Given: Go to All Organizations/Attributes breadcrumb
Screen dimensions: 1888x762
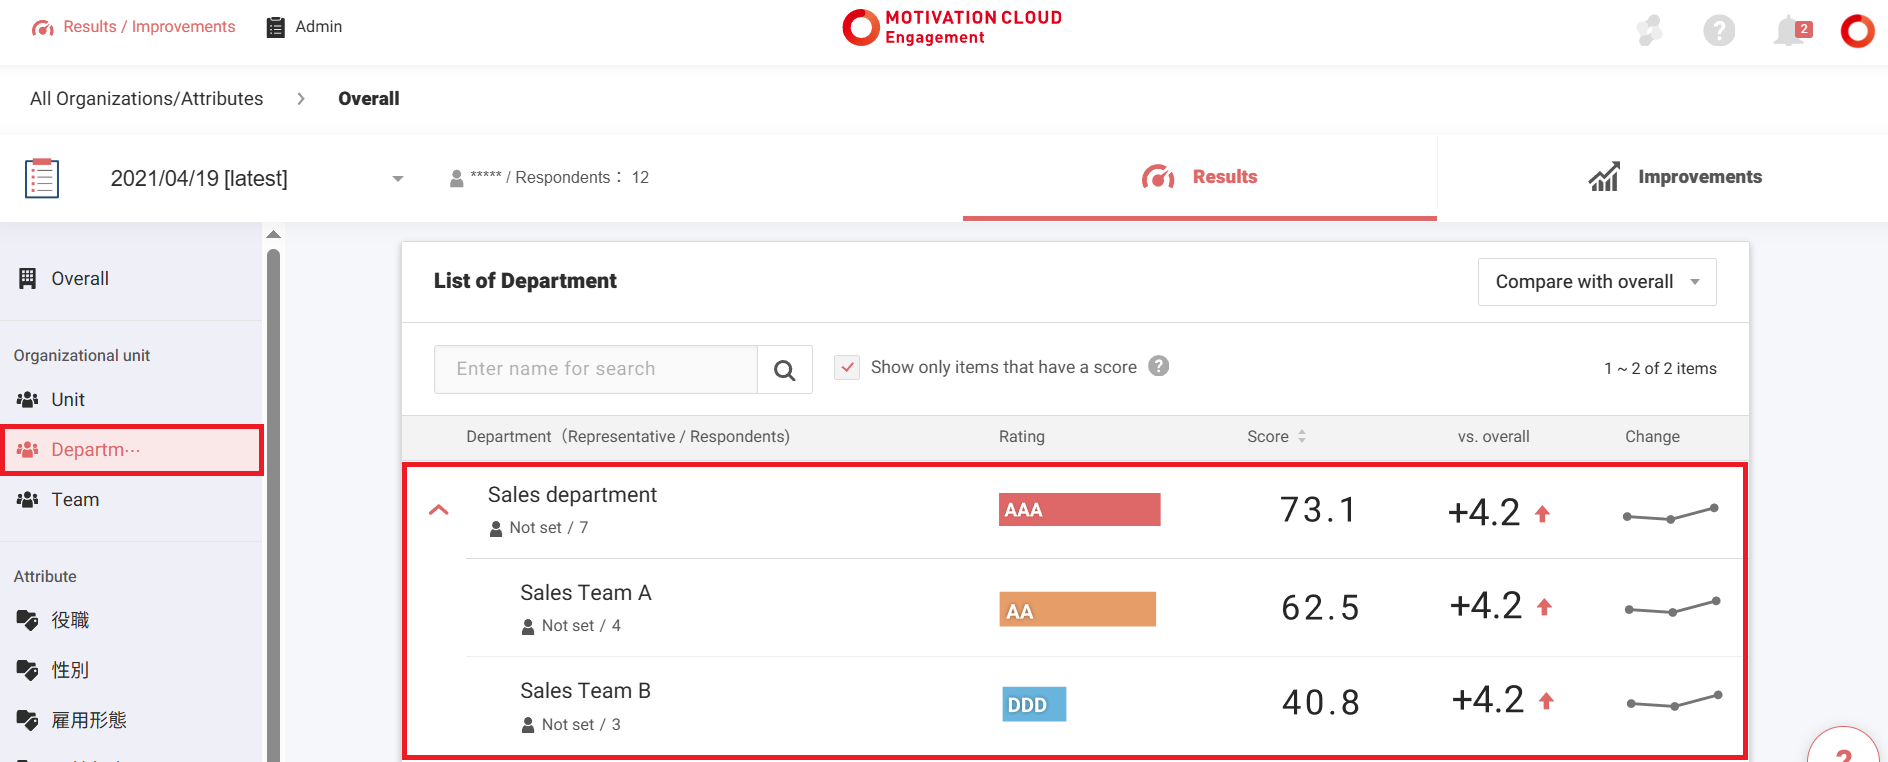Looking at the screenshot, I should pyautogui.click(x=147, y=99).
